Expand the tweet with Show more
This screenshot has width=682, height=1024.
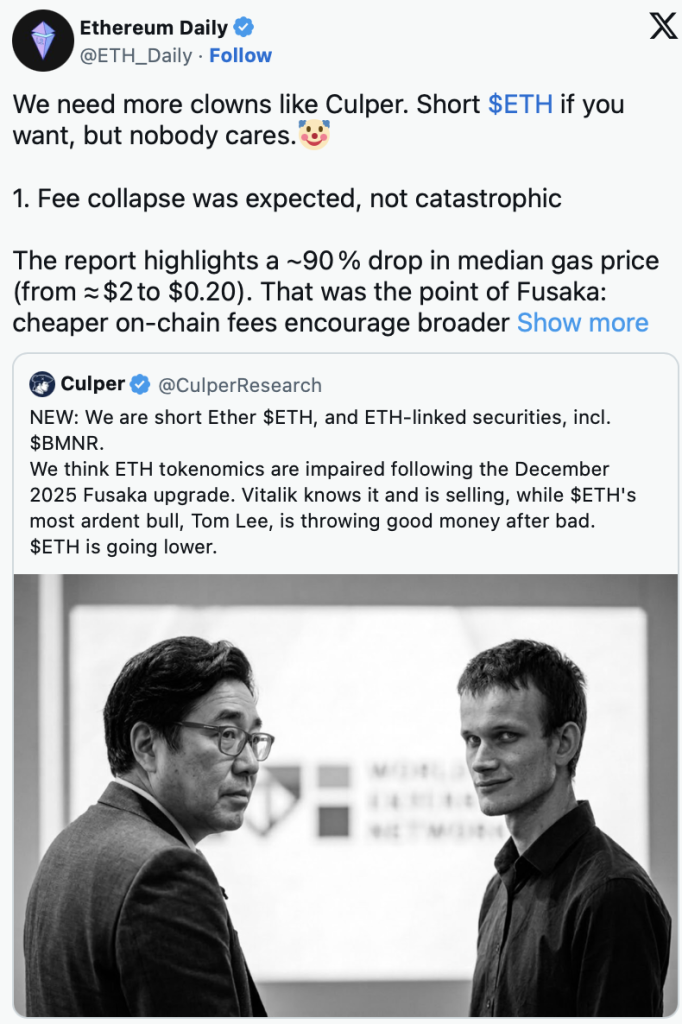[582, 322]
